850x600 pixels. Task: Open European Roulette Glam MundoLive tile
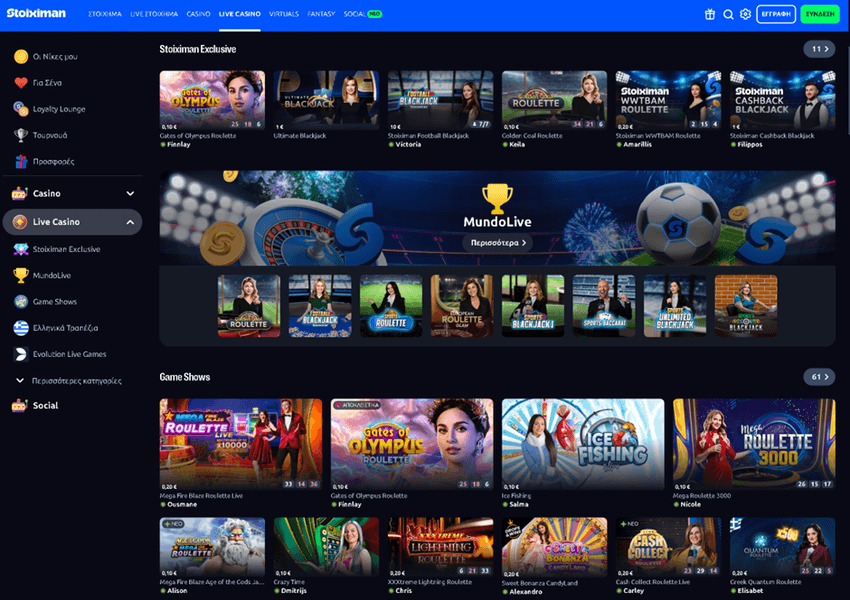[462, 306]
